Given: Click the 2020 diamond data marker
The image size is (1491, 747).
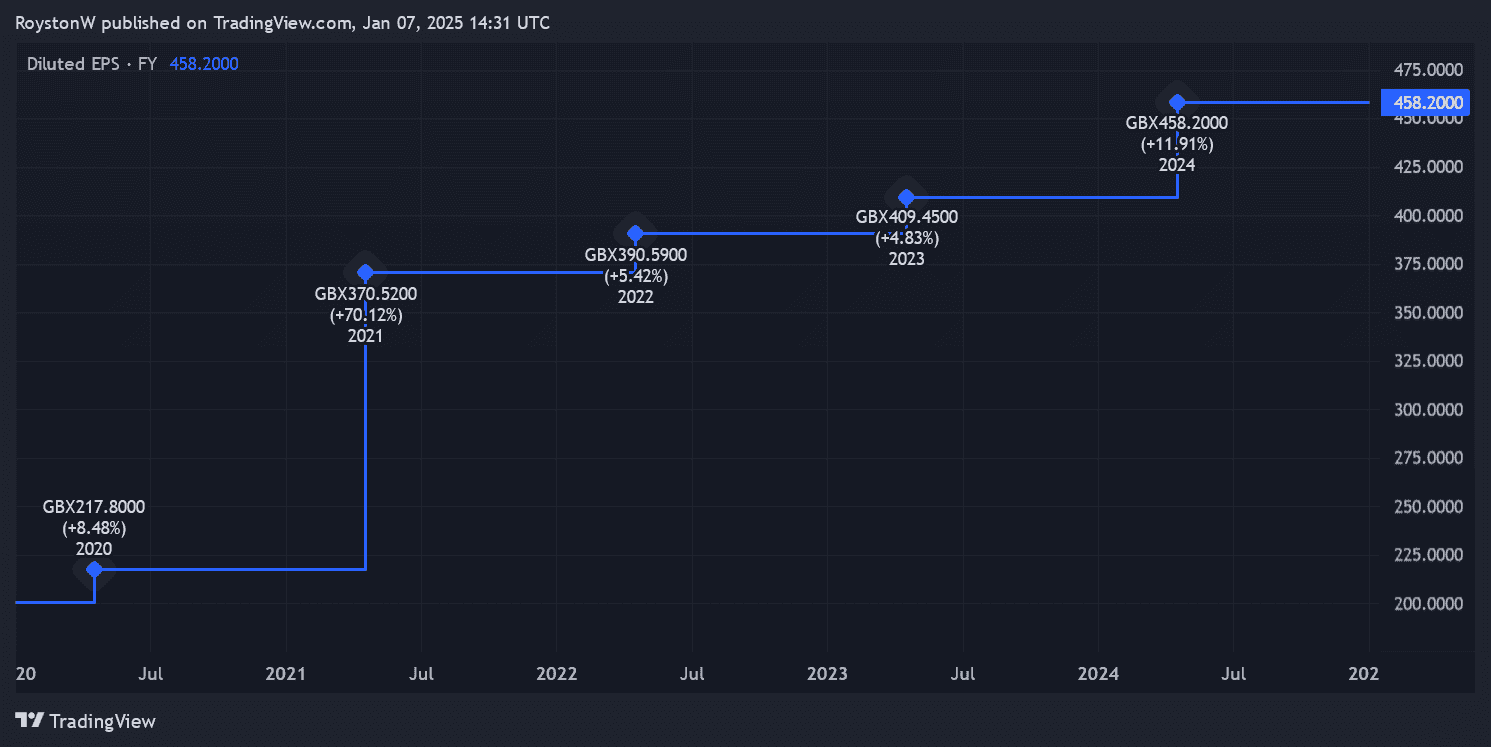Looking at the screenshot, I should pos(94,570).
